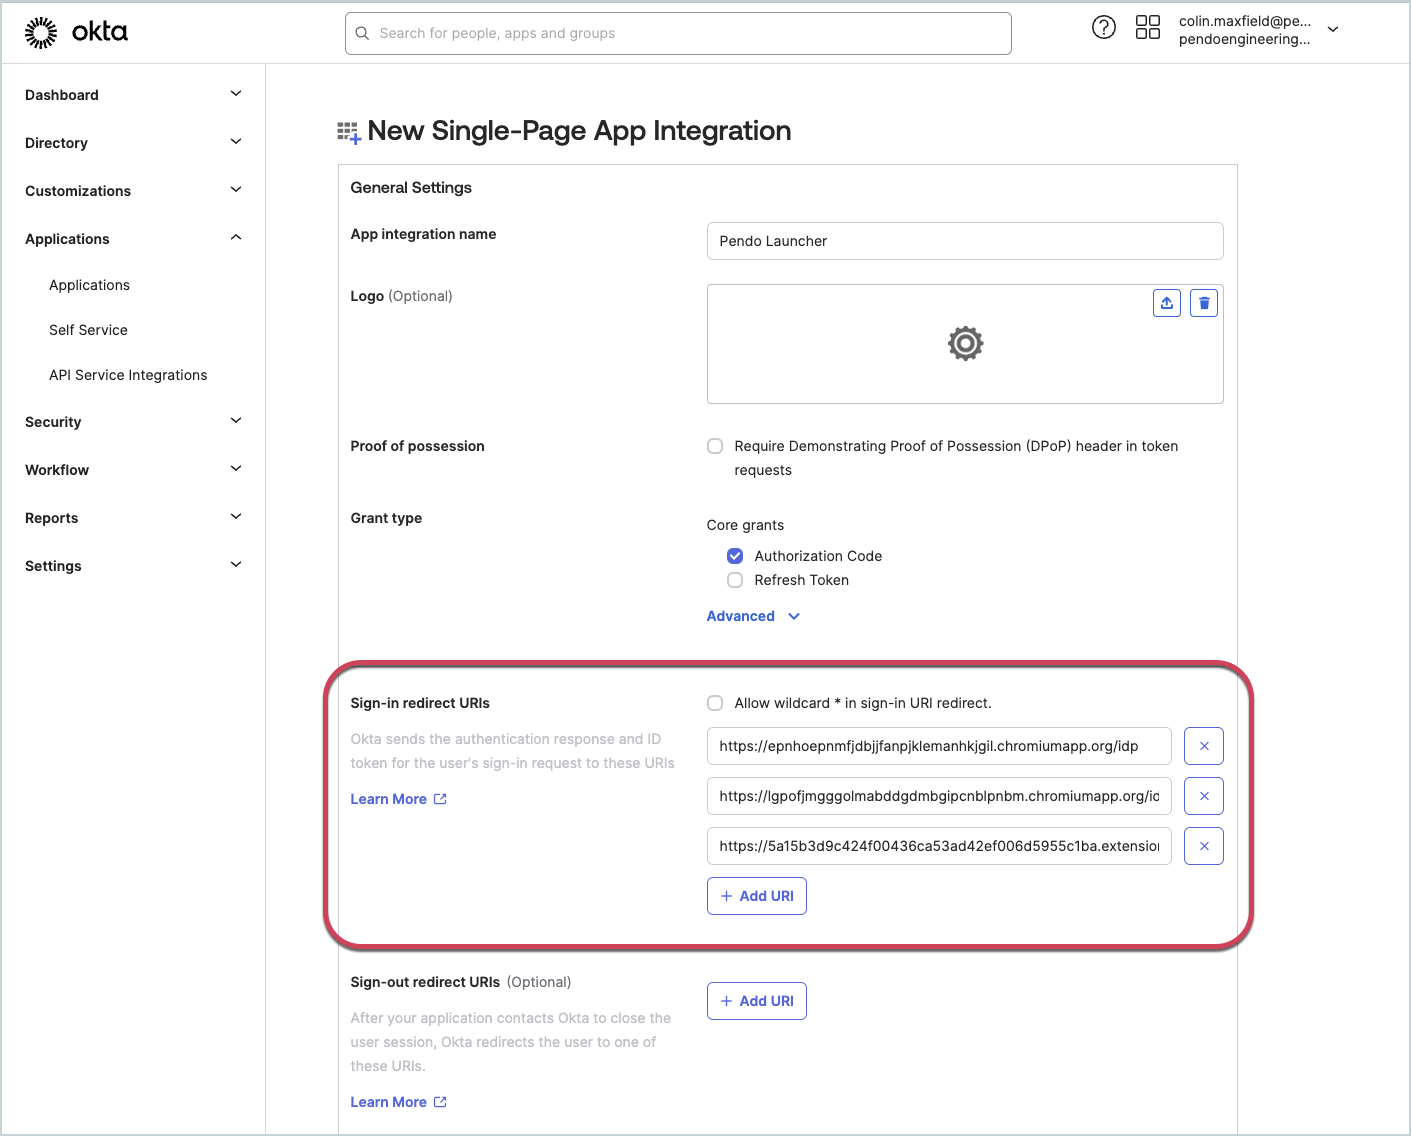Enable Require DPoP header checkbox
The image size is (1411, 1136).
tap(715, 446)
